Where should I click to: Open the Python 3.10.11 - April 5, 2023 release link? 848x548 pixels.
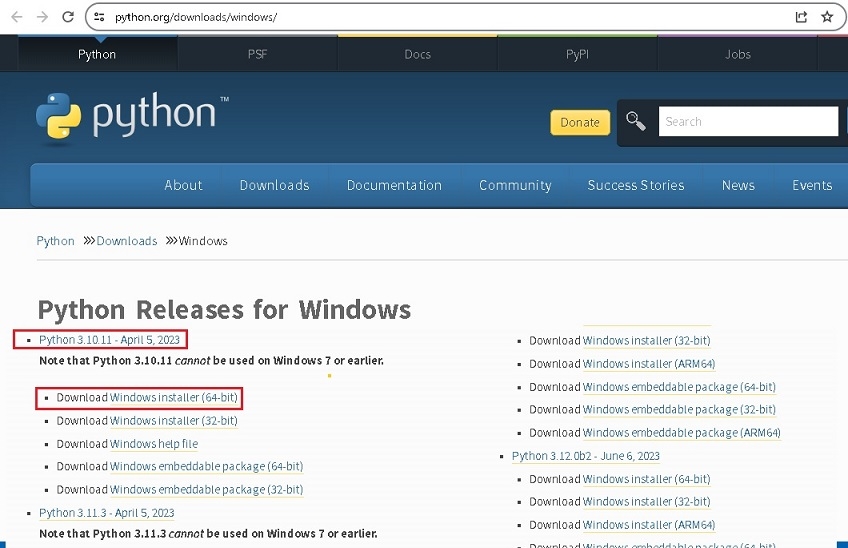pyautogui.click(x=109, y=340)
